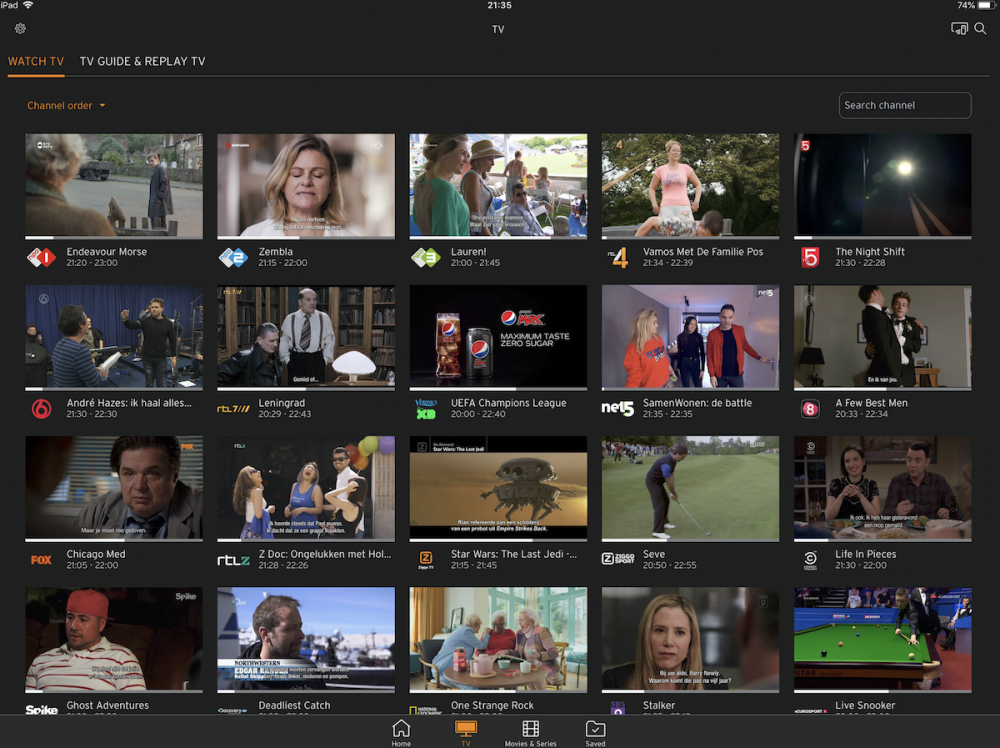Screen dimensions: 1000x748
Task: Play the One Strange Rock thumbnail
Action: (x=498, y=640)
